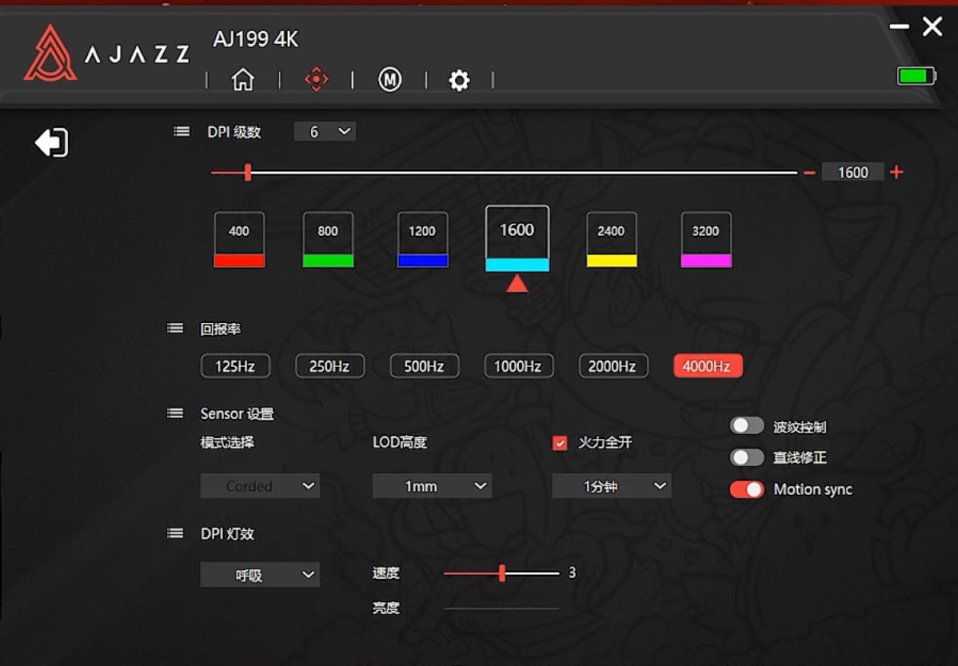The width and height of the screenshot is (958, 666).
Task: Increase DPI with the plus button
Action: 896,172
